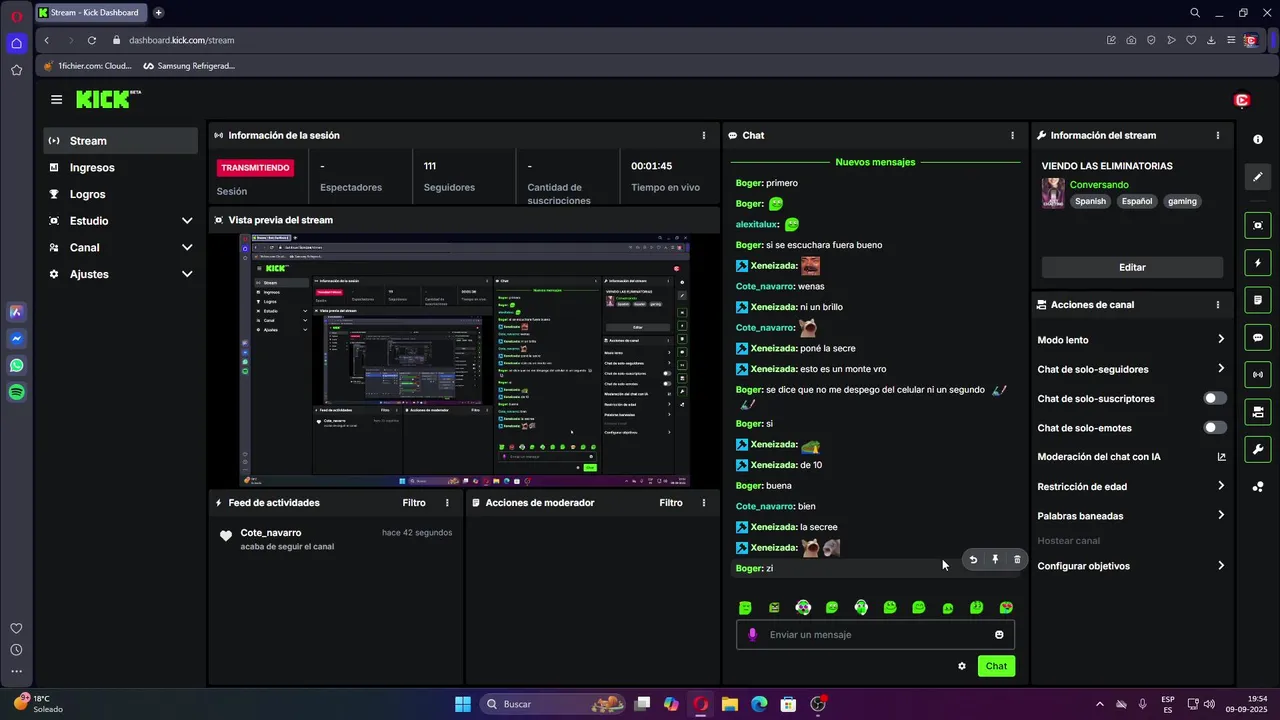Focus the Enviar un mensaje field
Image resolution: width=1280 pixels, height=720 pixels.
(876, 635)
